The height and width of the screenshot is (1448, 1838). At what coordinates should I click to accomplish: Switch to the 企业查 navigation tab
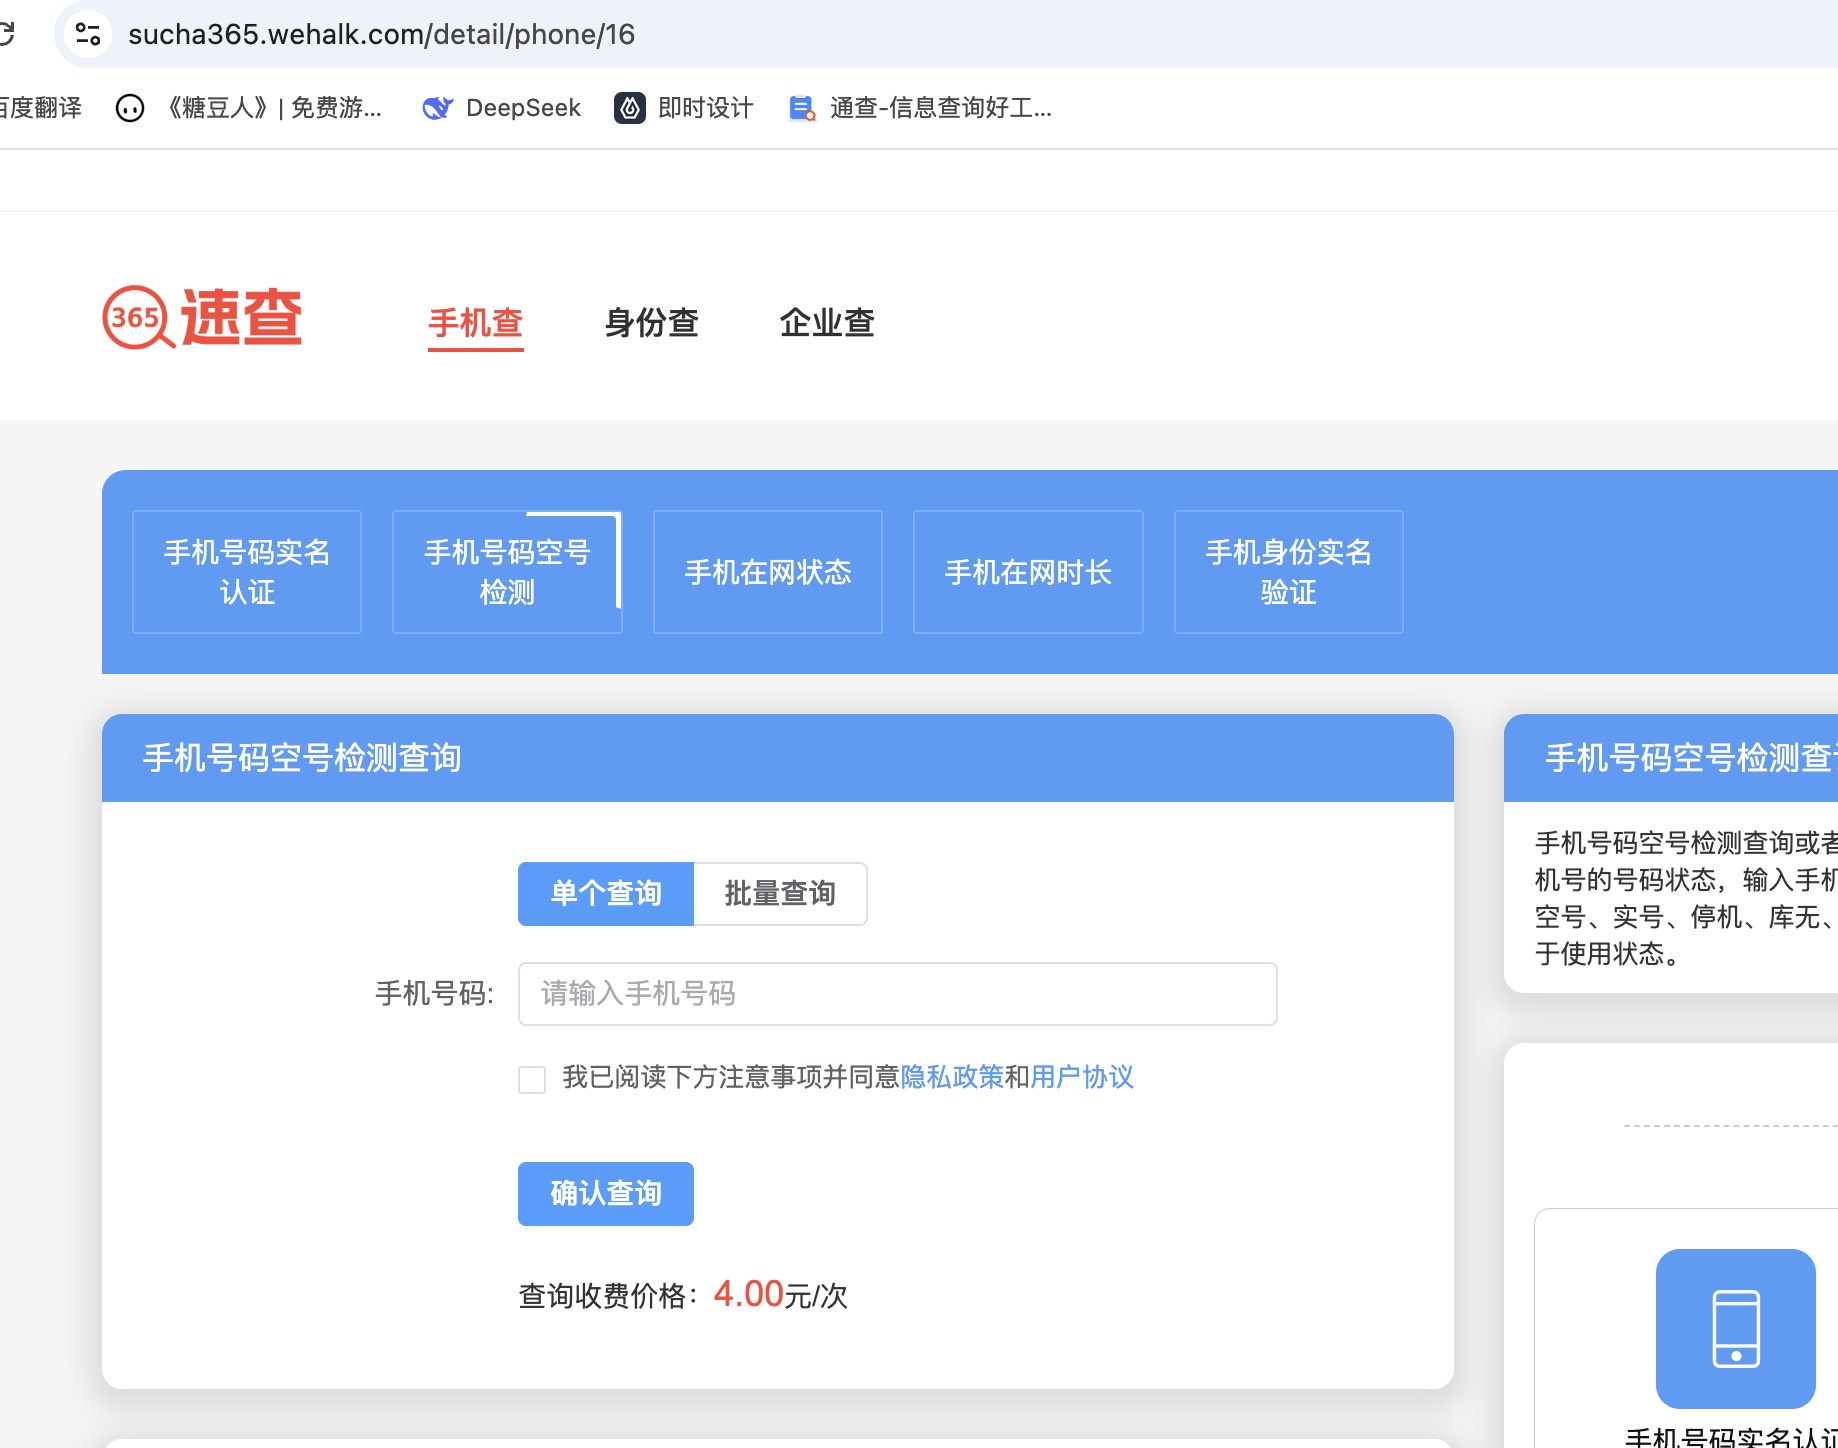pos(827,323)
